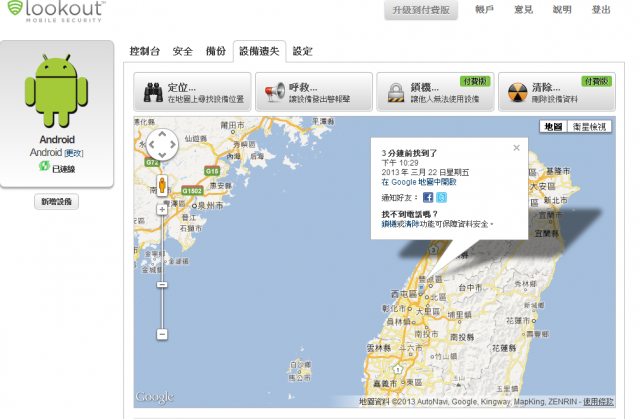The width and height of the screenshot is (640, 419).
Task: Pan the map up with arrow
Action: pos(162,134)
